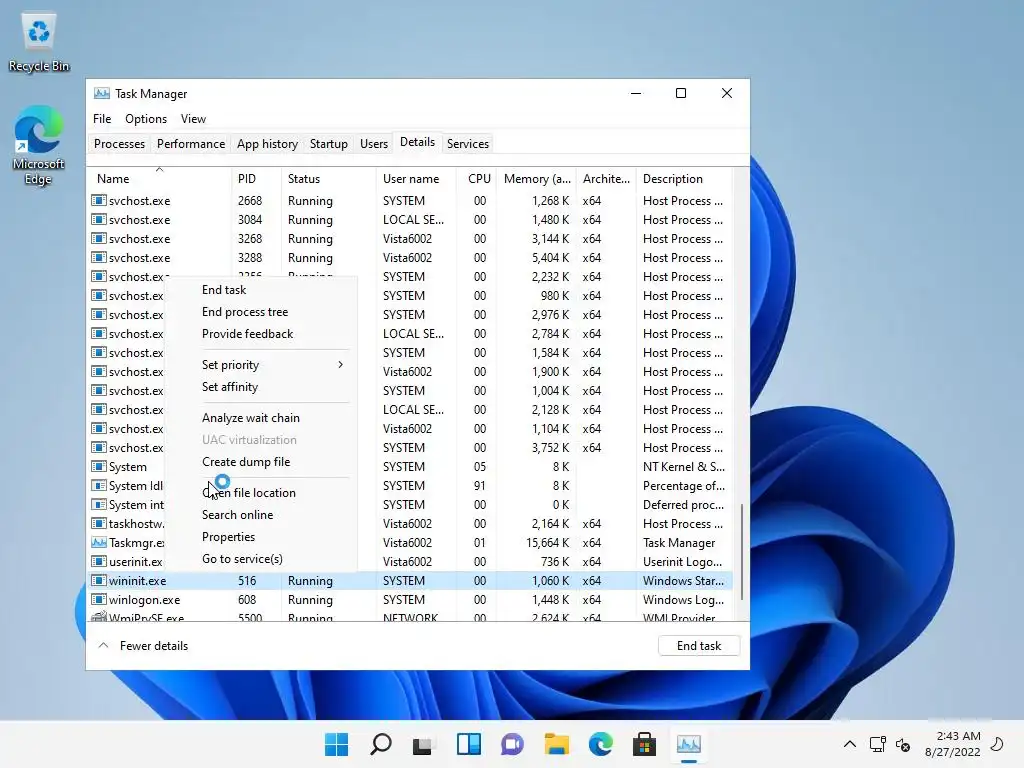Viewport: 1024px width, 768px height.
Task: Open the Microsoft Edge desktop shortcut
Action: pyautogui.click(x=39, y=145)
